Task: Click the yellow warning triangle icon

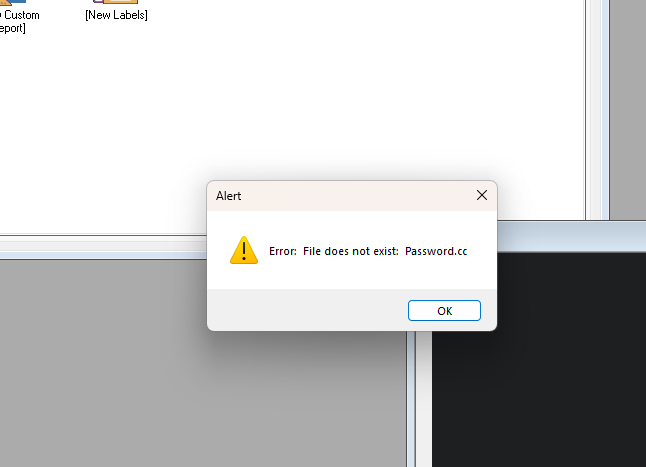Action: pyautogui.click(x=244, y=250)
